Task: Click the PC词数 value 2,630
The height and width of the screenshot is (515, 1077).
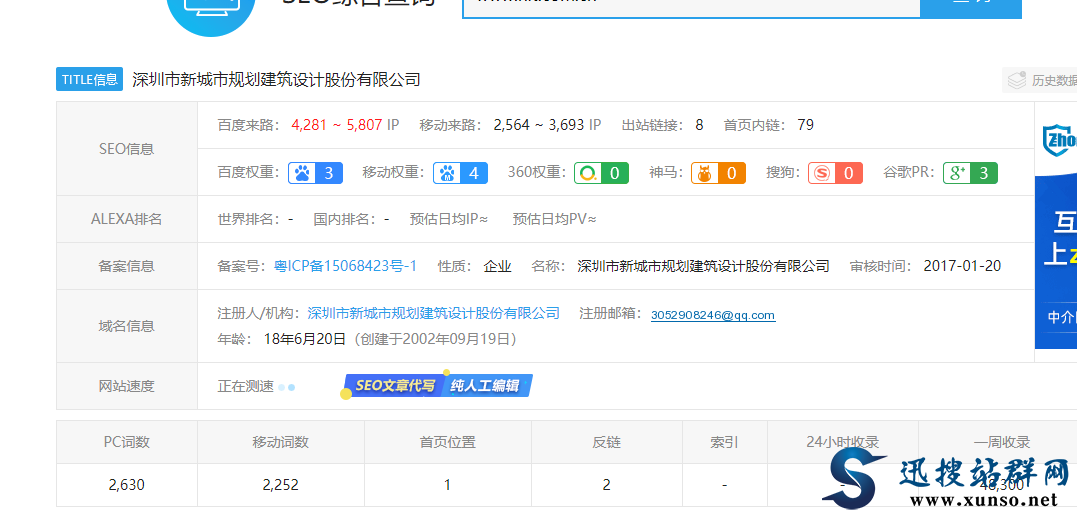Action: coord(126,485)
